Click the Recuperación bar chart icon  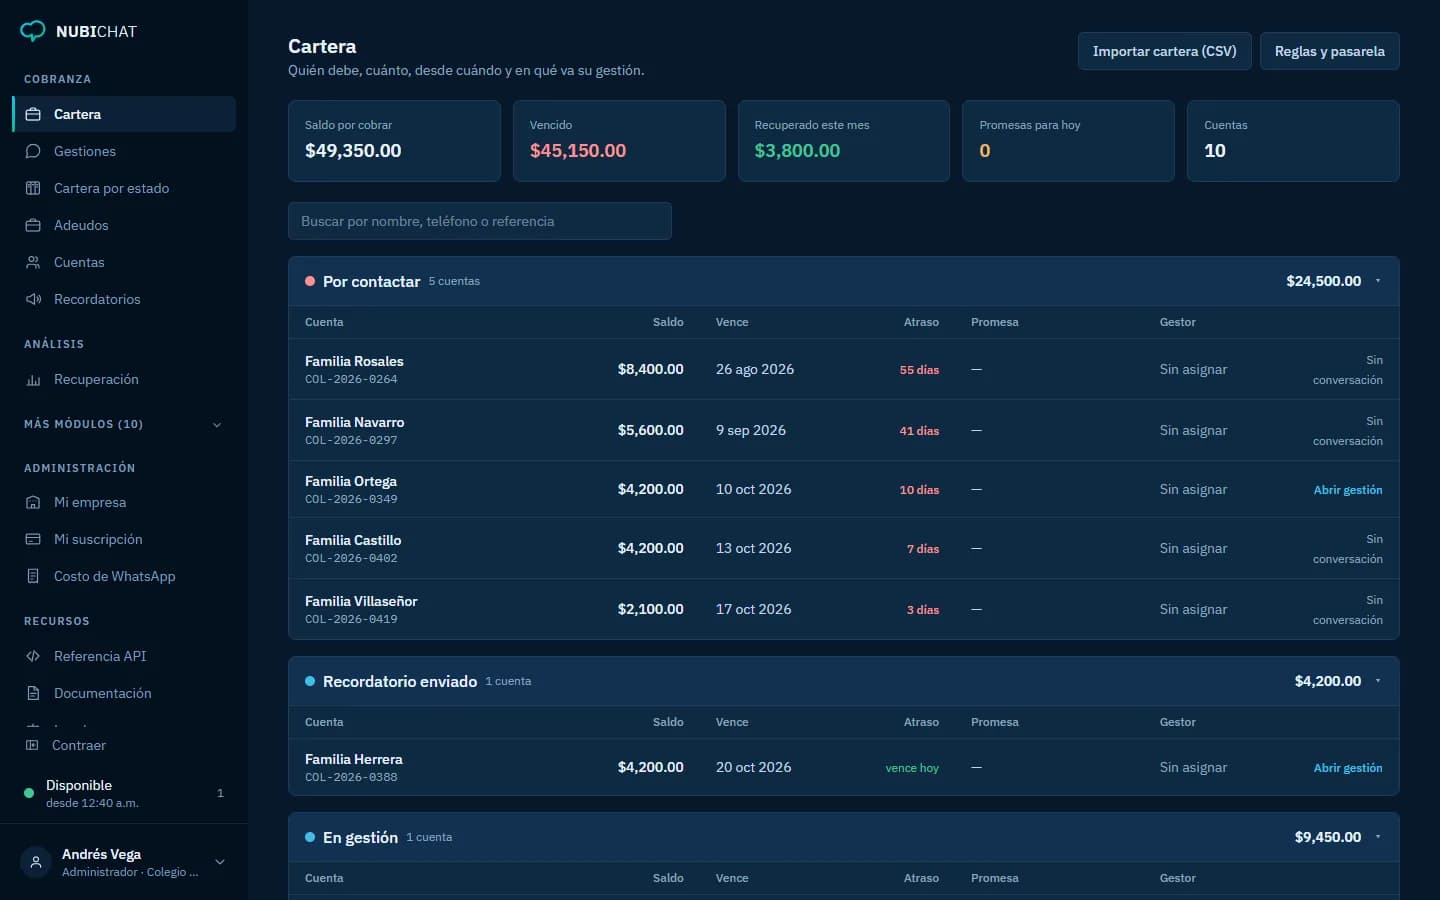click(x=33, y=379)
